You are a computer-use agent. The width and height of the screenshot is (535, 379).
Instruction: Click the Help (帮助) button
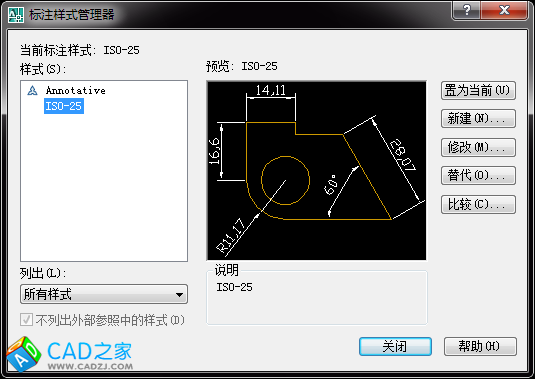point(480,347)
